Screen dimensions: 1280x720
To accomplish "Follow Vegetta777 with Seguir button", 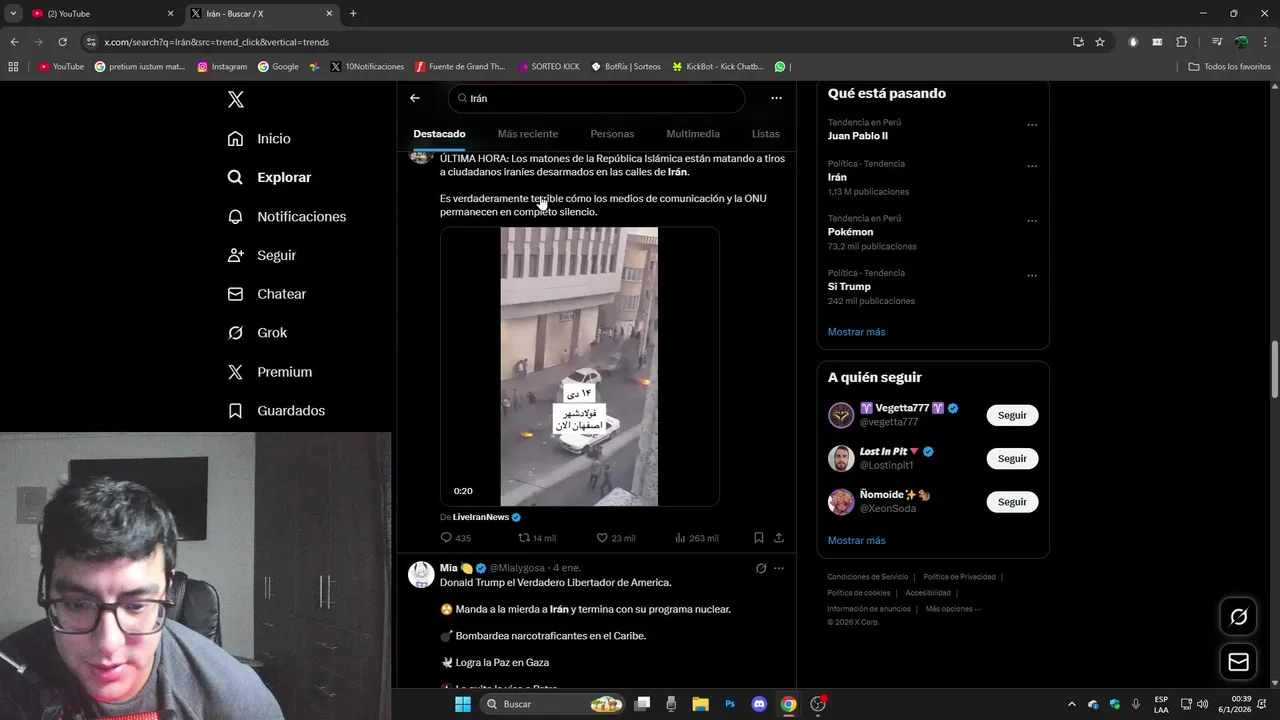I will (1012, 415).
